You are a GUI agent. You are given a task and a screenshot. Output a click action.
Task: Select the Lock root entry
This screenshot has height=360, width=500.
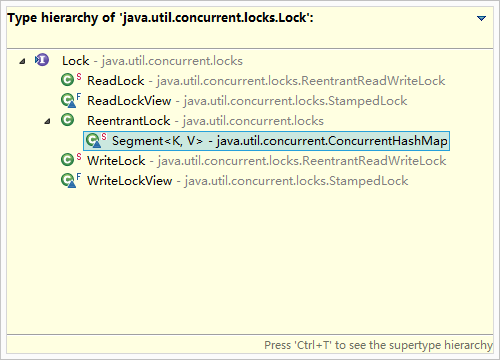click(152, 61)
